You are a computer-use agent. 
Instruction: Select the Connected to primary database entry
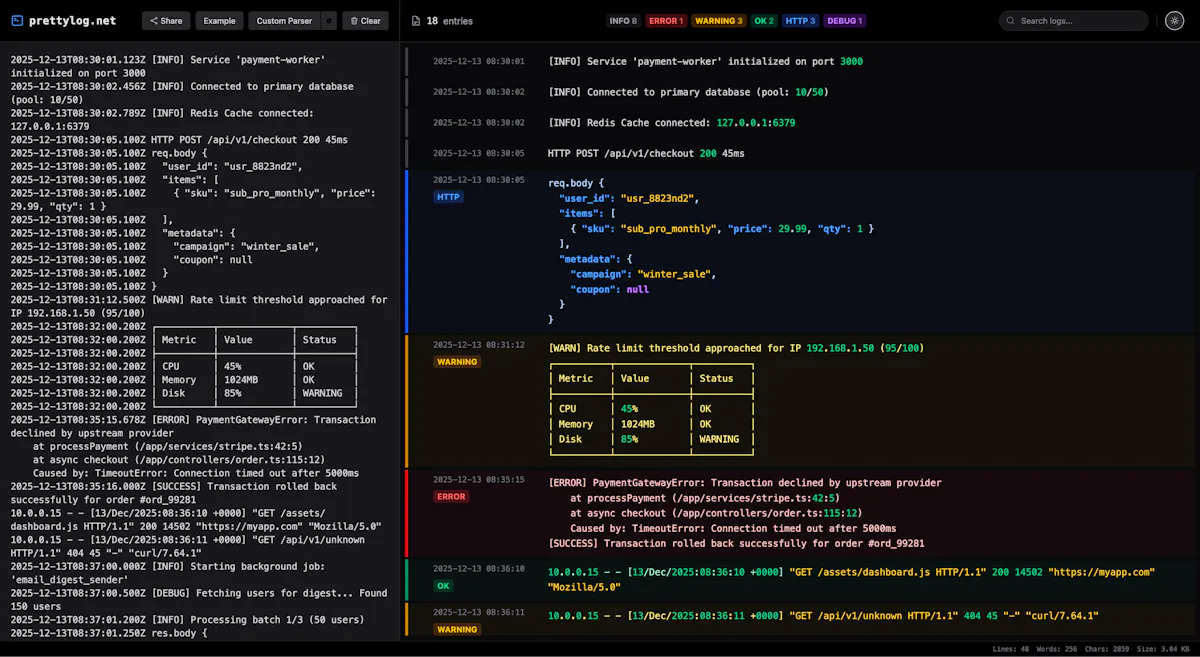tap(802, 92)
